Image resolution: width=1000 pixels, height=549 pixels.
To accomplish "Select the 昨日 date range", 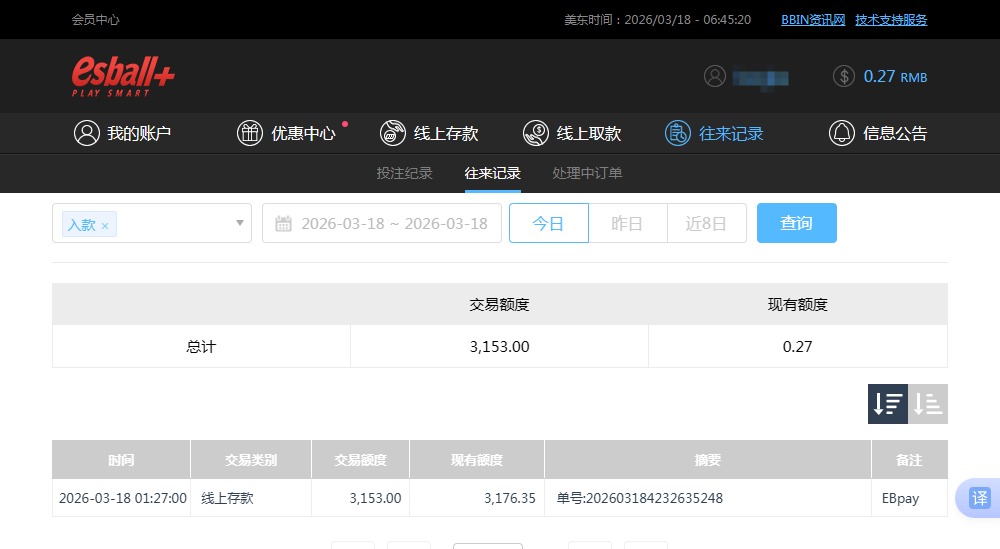I will 628,223.
